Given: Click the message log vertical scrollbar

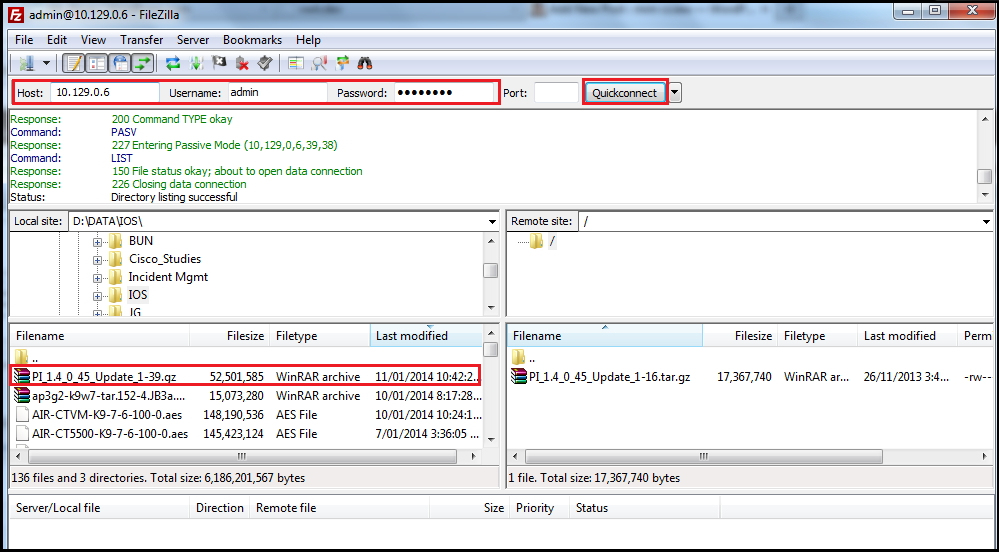Looking at the screenshot, I should pyautogui.click(x=984, y=155).
